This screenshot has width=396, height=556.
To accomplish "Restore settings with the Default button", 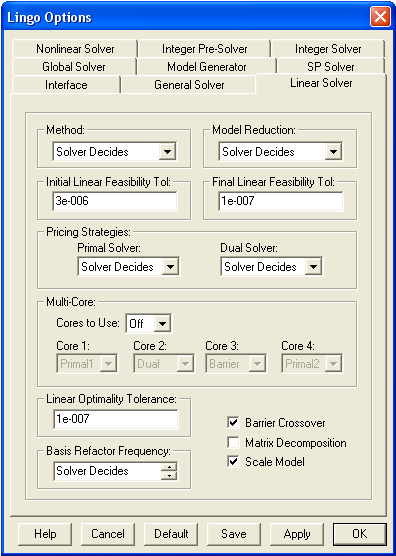I will [171, 534].
